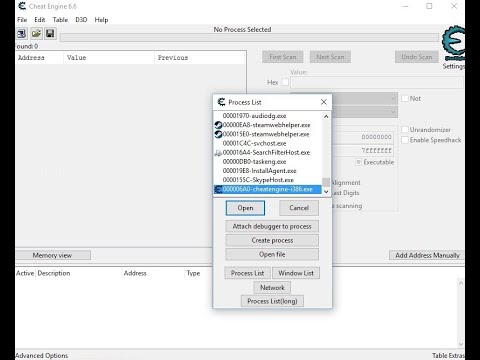The width and height of the screenshot is (480, 360).
Task: Open the Edit menu
Action: click(40, 20)
